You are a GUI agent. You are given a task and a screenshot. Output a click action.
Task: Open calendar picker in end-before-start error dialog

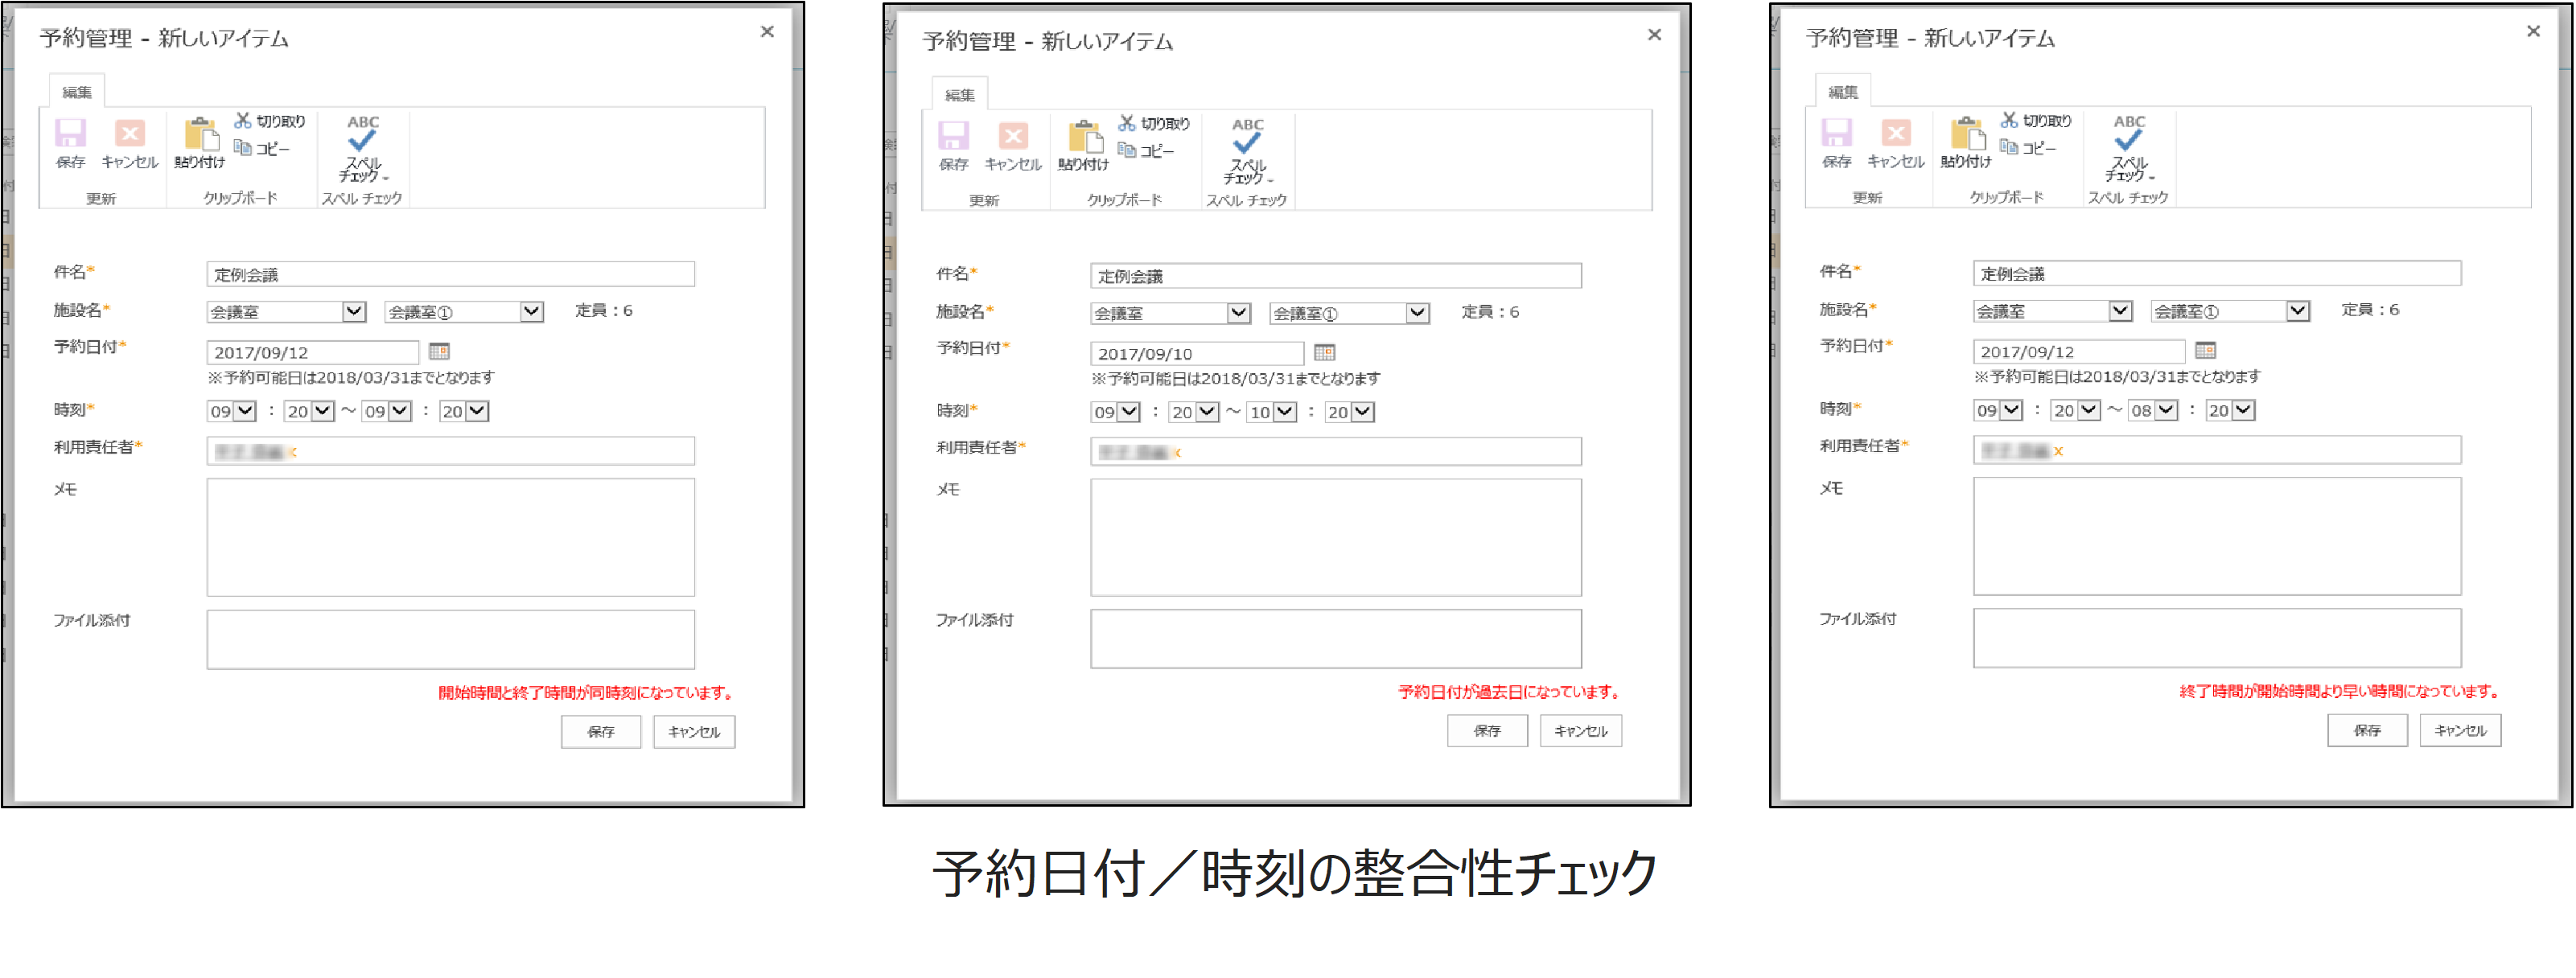point(2205,350)
